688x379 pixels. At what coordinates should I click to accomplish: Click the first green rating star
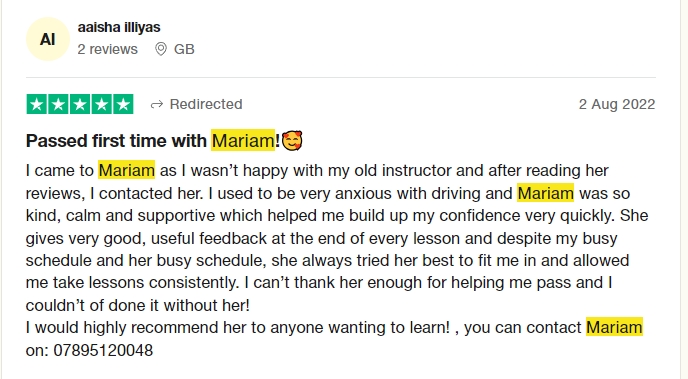click(x=37, y=104)
